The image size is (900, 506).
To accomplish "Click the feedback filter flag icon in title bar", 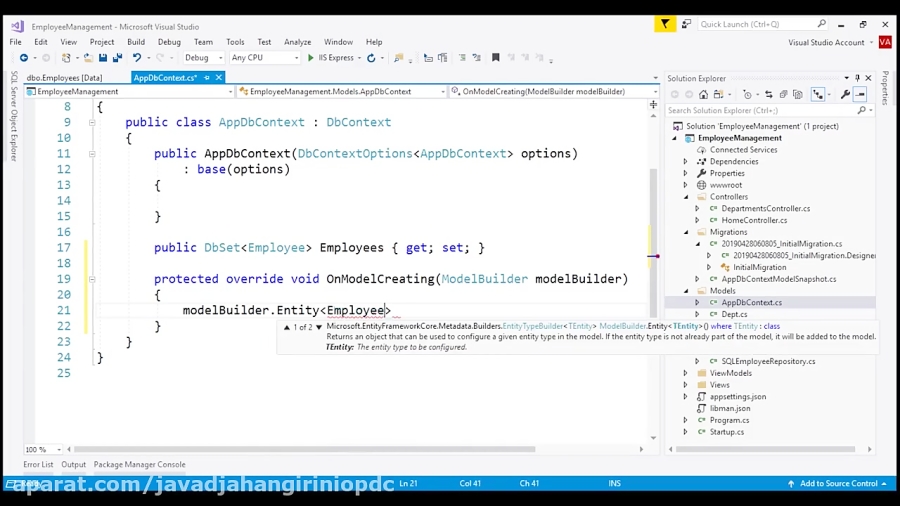I will point(665,24).
